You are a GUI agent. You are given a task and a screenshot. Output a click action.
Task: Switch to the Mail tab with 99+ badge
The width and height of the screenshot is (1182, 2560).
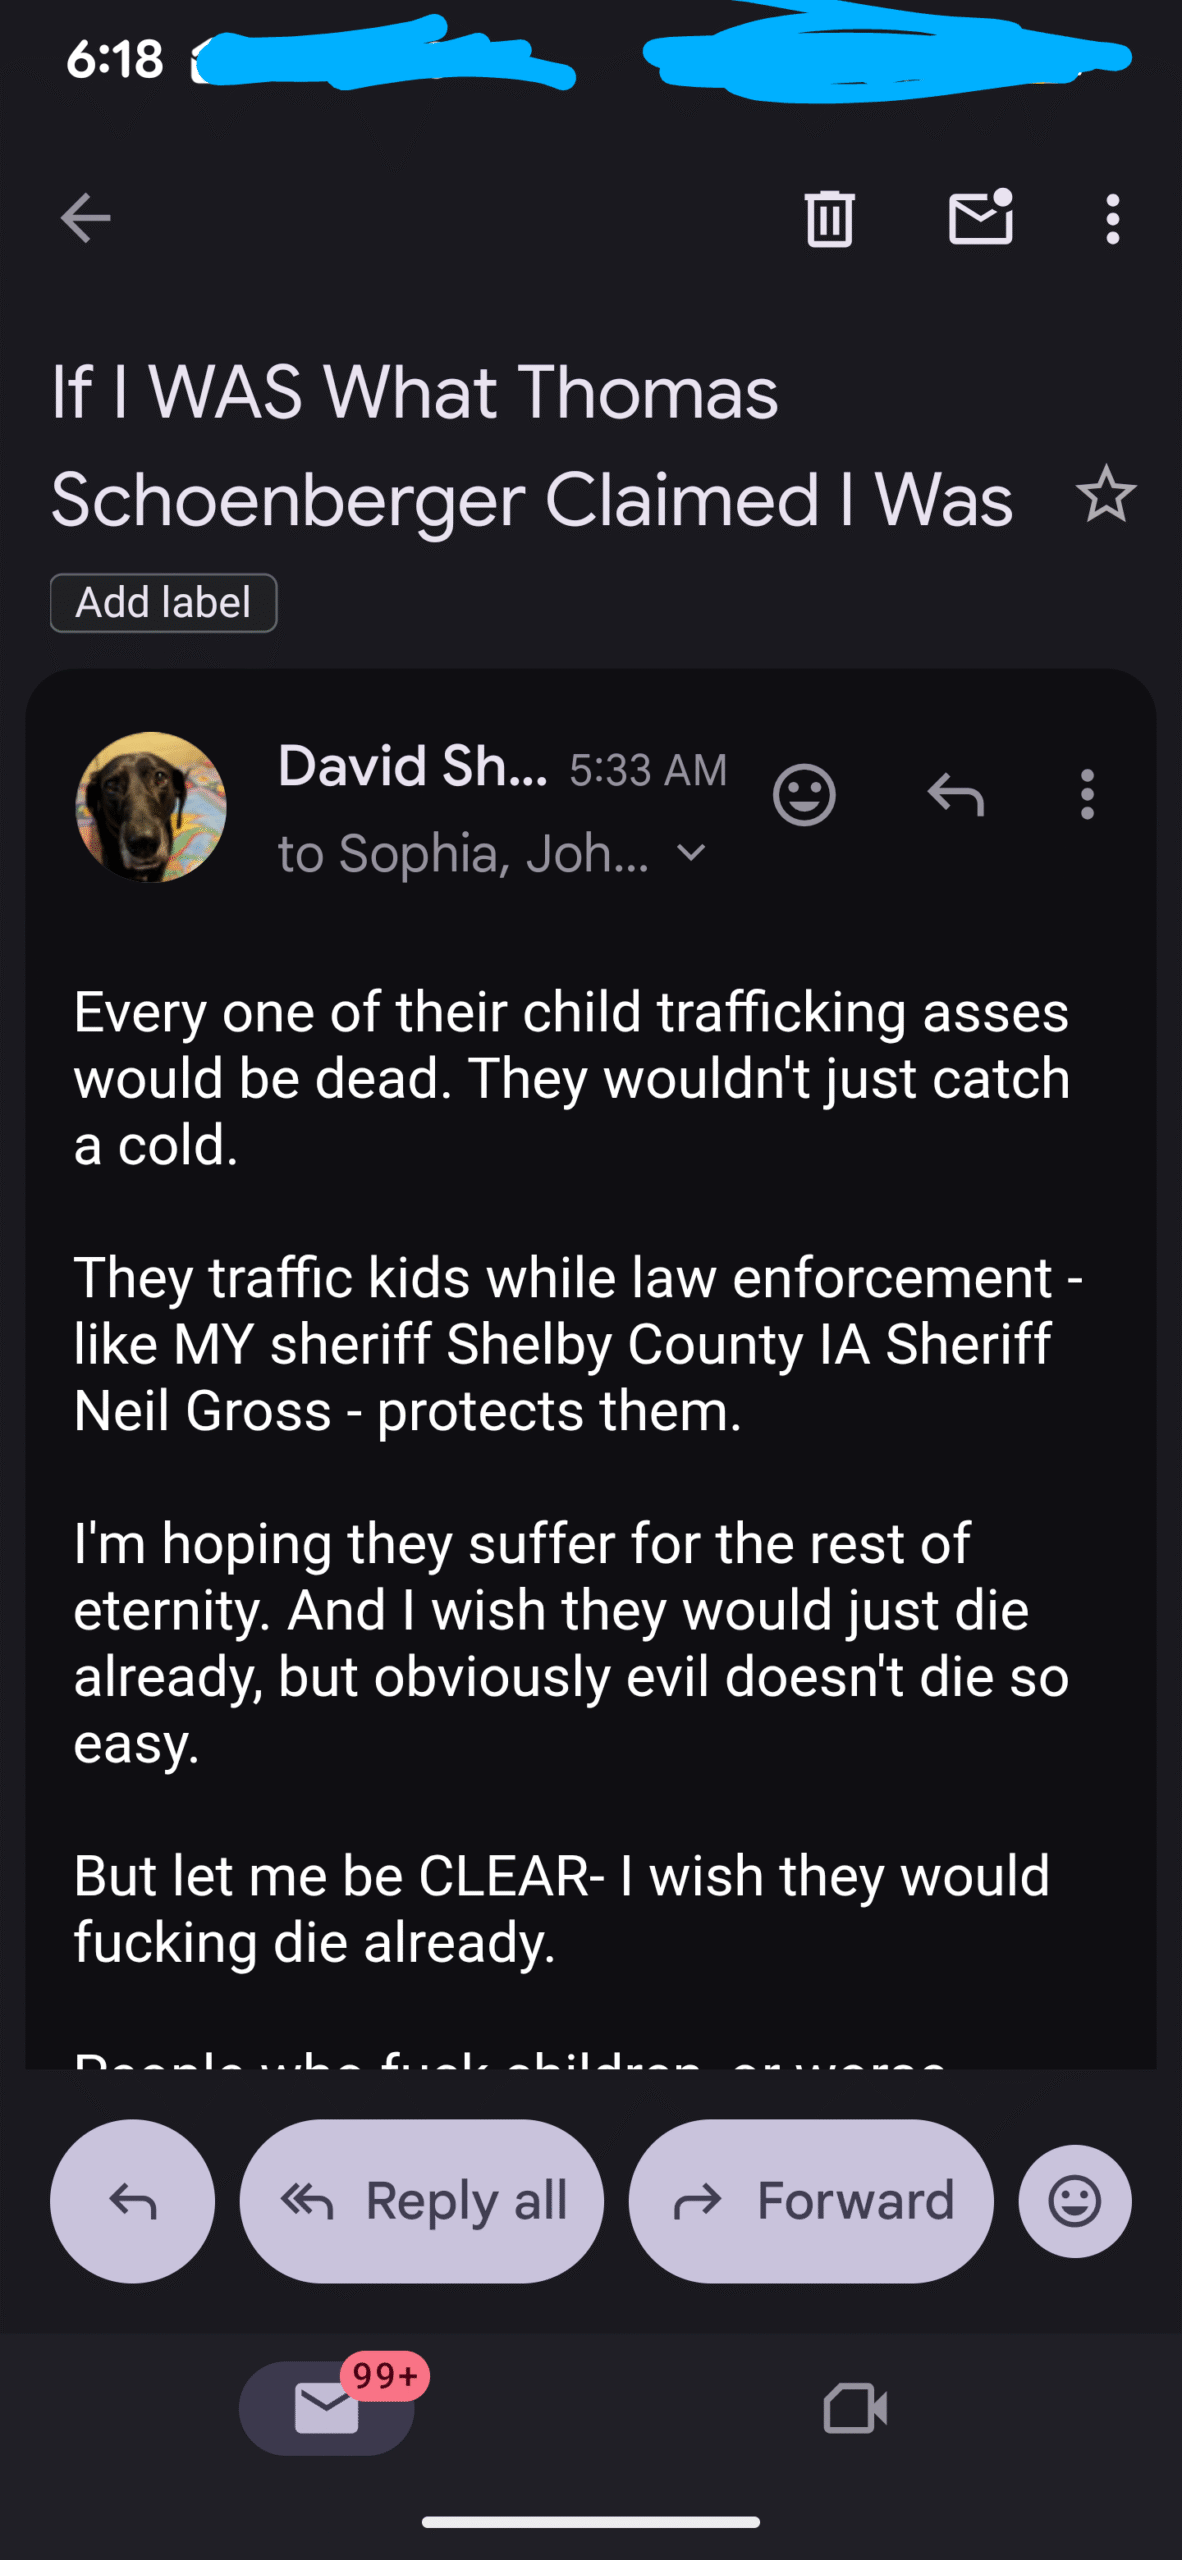[327, 2408]
